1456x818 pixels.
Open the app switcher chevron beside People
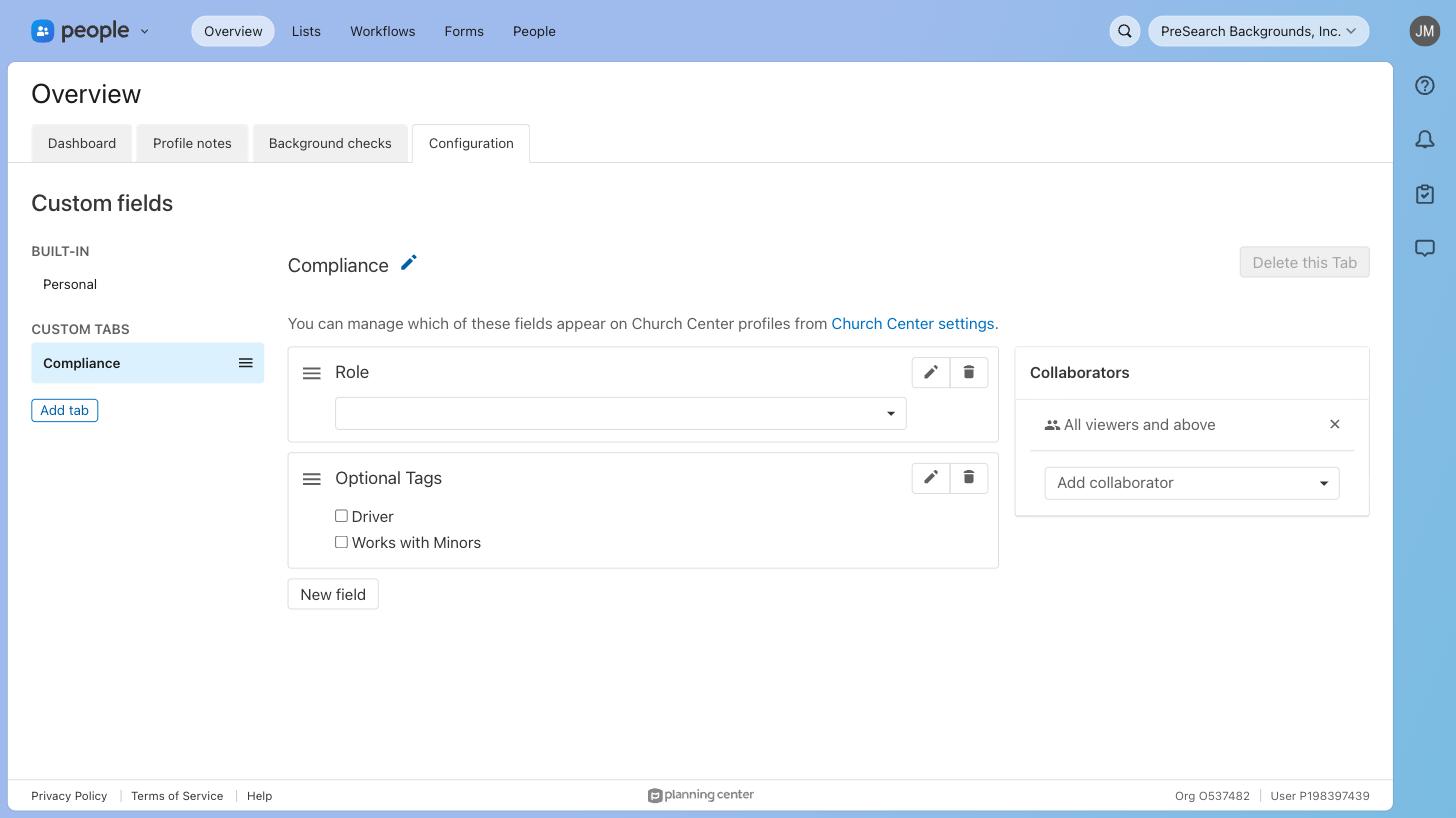click(144, 31)
